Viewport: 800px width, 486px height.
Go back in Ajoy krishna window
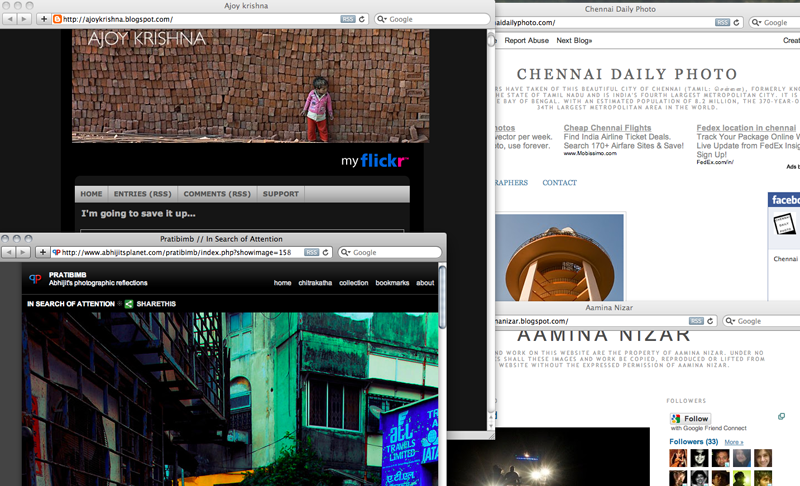click(10, 19)
